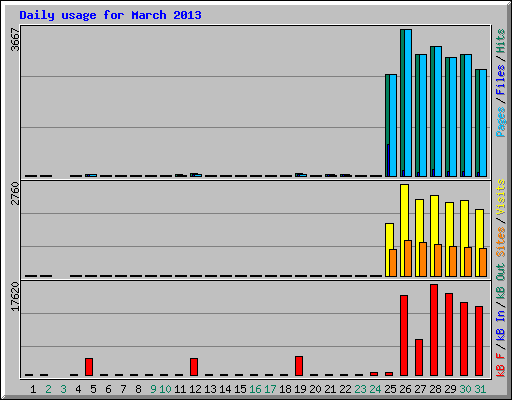The image size is (512, 400).
Task: Select day label 27 on the axis
Action: pos(420,389)
